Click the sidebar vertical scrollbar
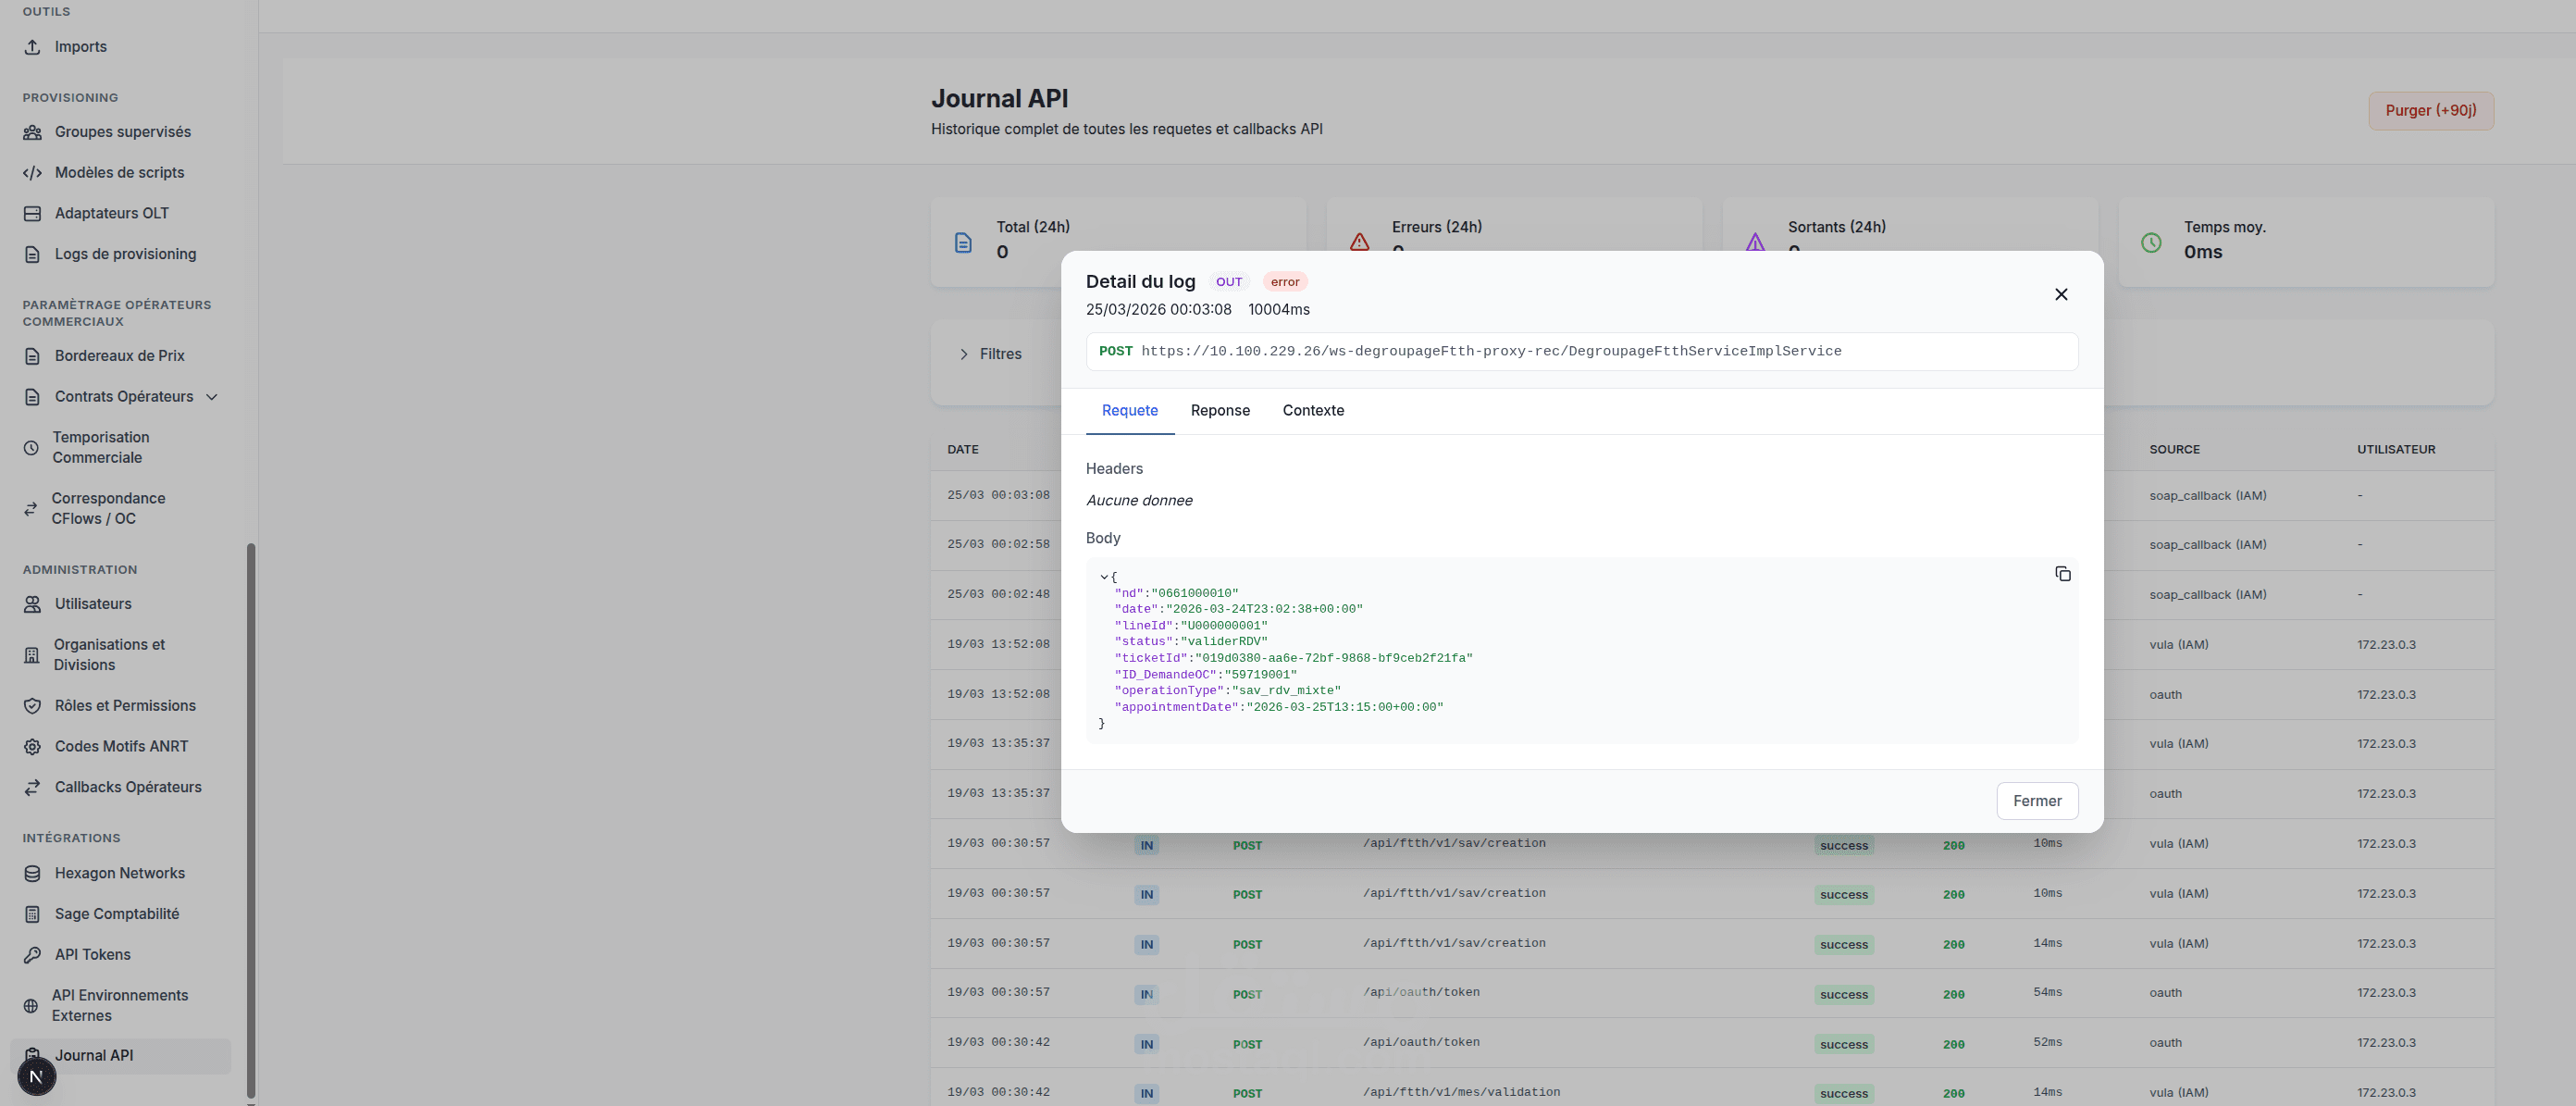The height and width of the screenshot is (1106, 2576). point(251,820)
